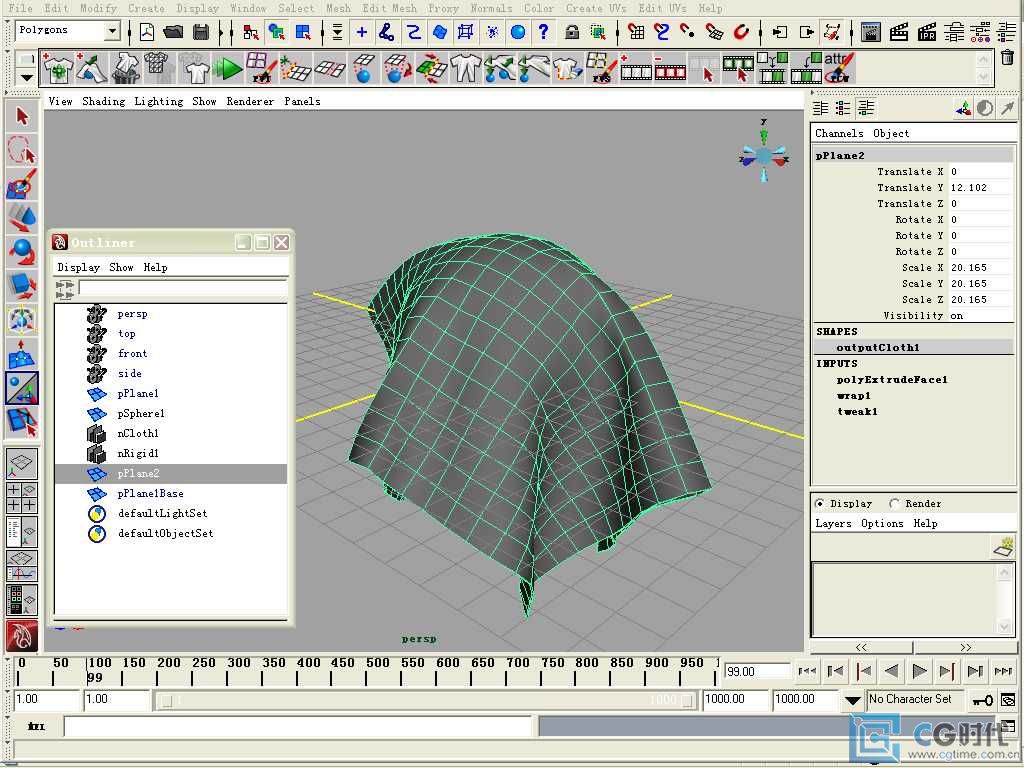Viewport: 1024px width, 768px height.
Task: Select the Render radio button
Action: (x=894, y=504)
